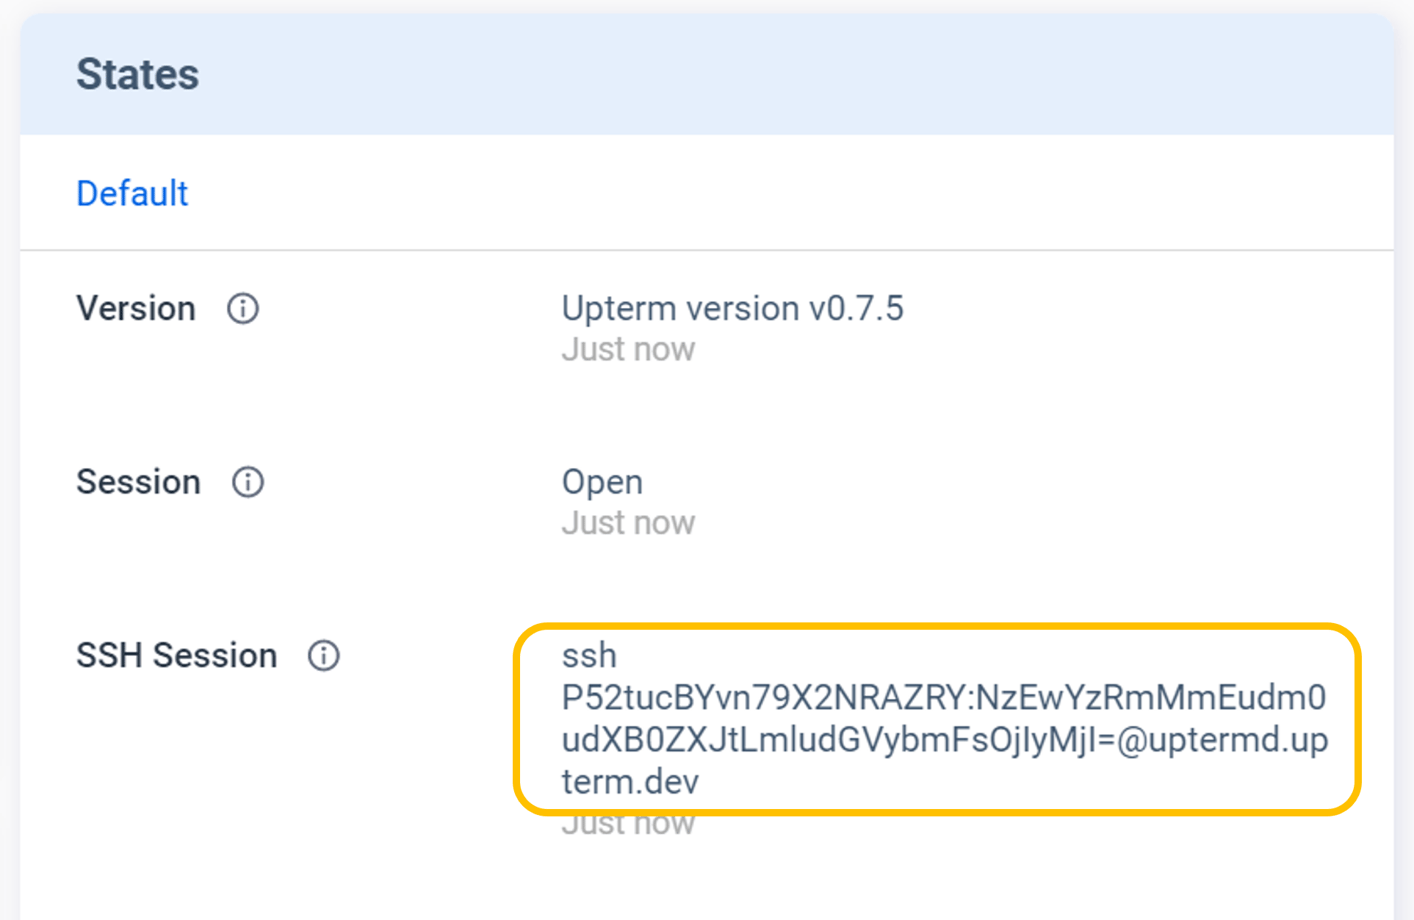Click the SSH Session row label

(x=176, y=657)
